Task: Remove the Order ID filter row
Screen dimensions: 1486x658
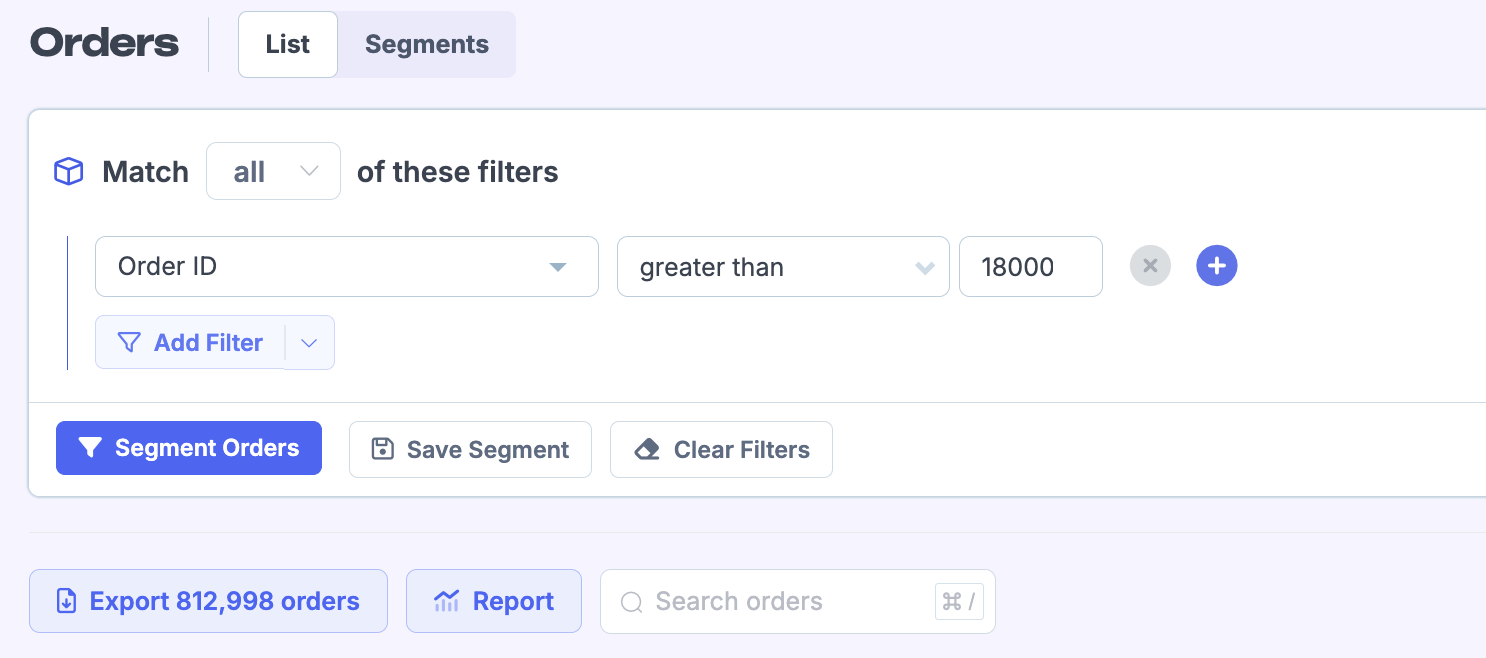Action: (x=1150, y=267)
